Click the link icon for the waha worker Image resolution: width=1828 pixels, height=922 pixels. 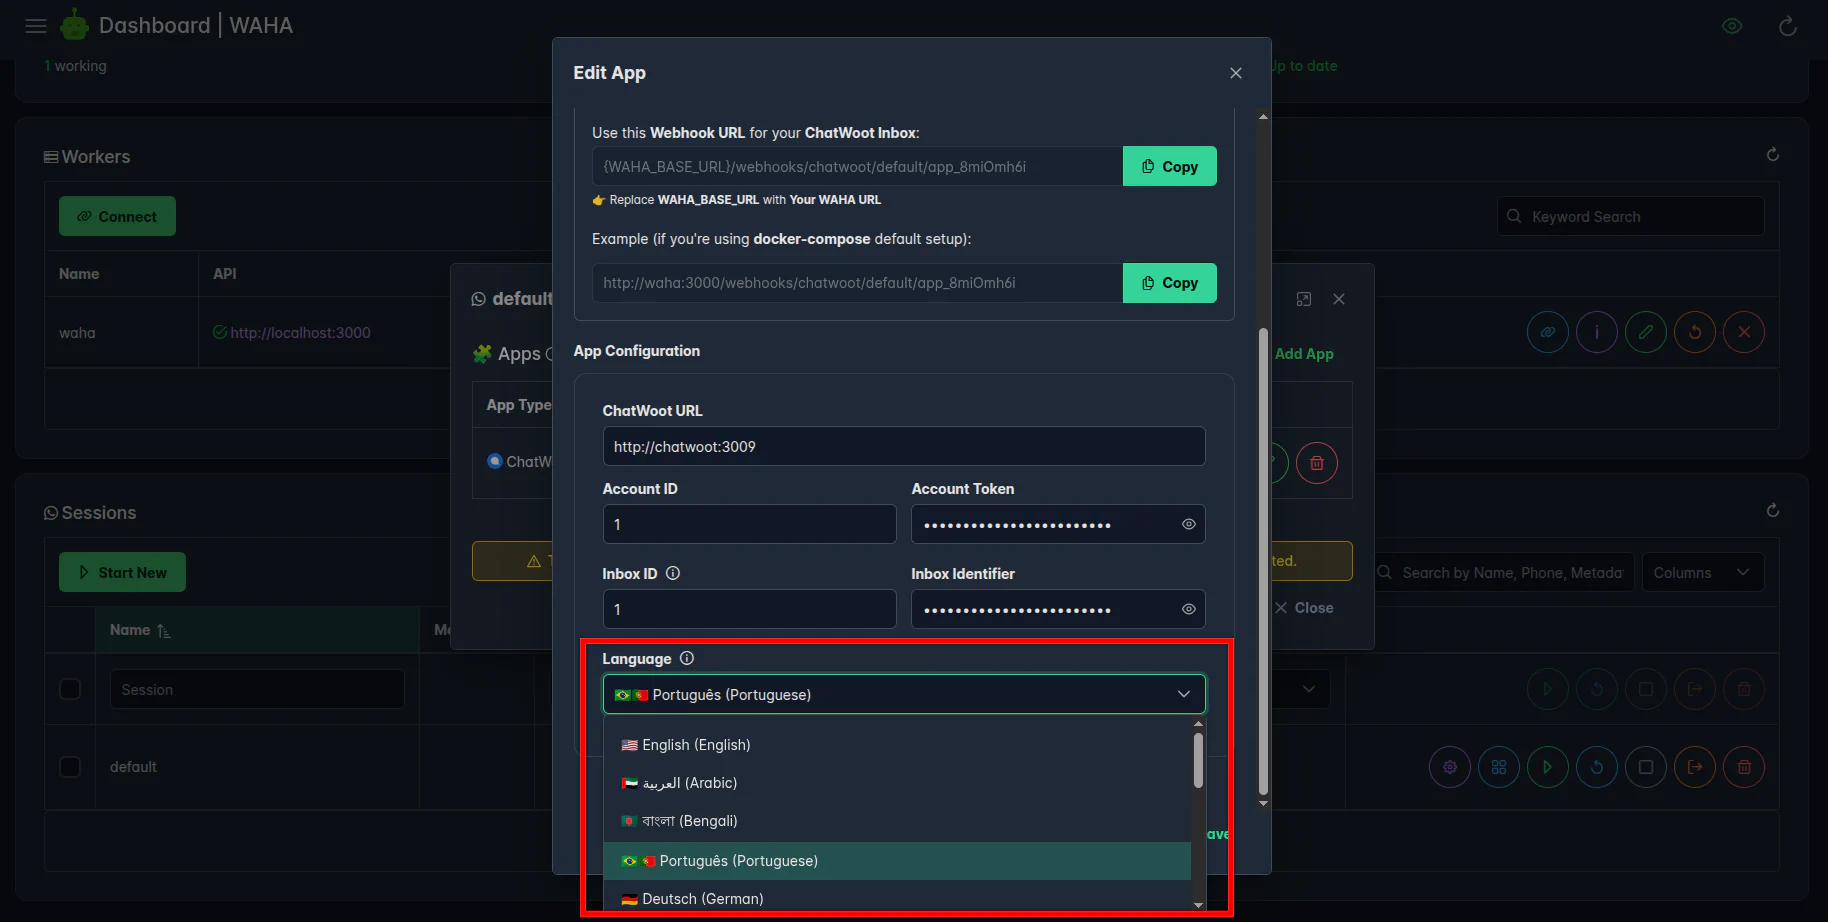click(1547, 332)
